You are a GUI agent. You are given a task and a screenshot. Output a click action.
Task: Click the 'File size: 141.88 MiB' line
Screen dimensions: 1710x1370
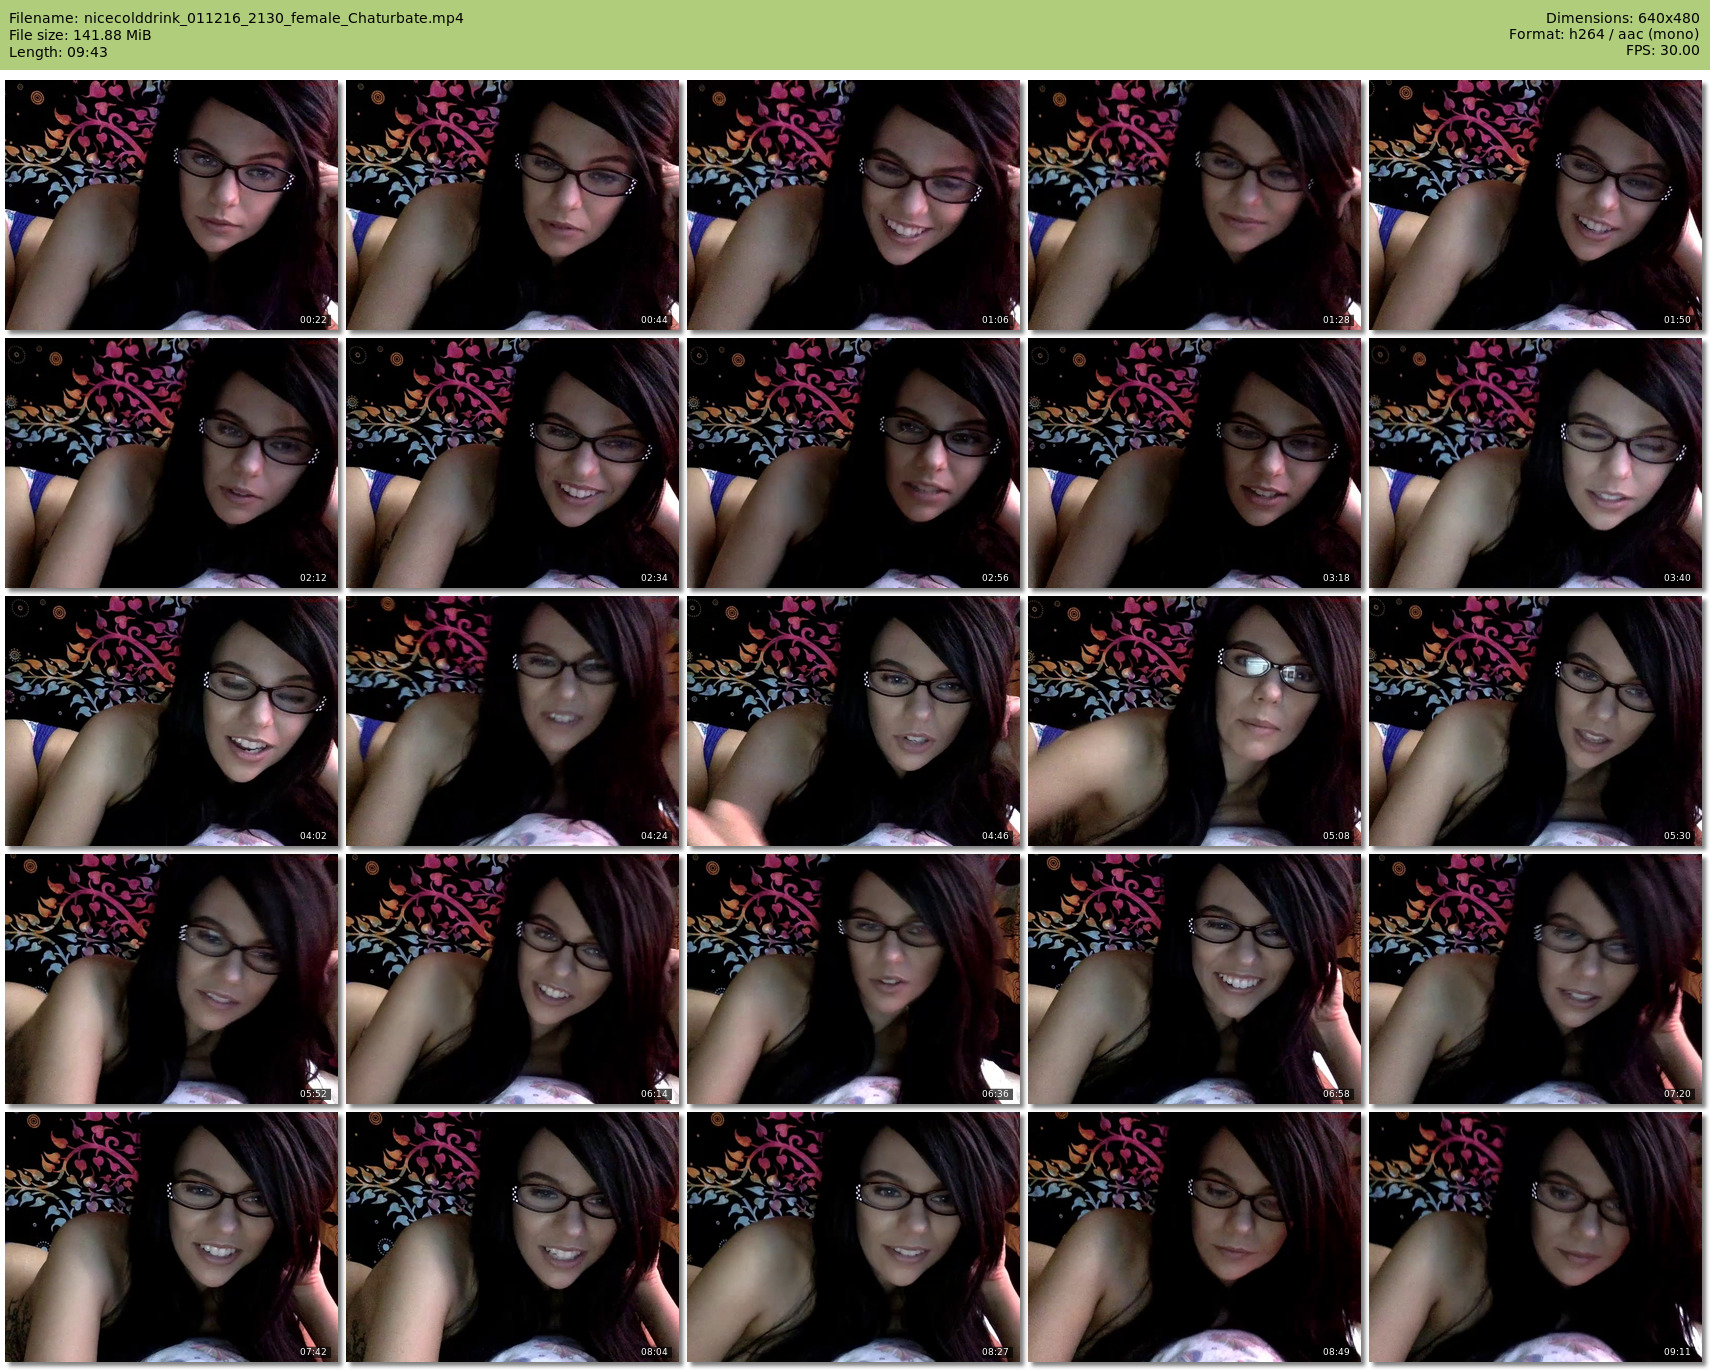point(80,35)
